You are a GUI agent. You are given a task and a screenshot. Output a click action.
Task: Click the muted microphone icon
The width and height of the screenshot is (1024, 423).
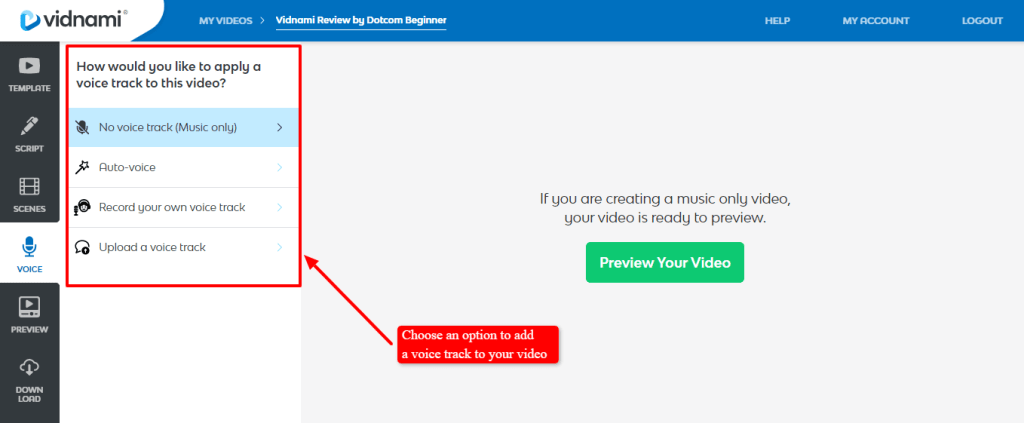[82, 127]
